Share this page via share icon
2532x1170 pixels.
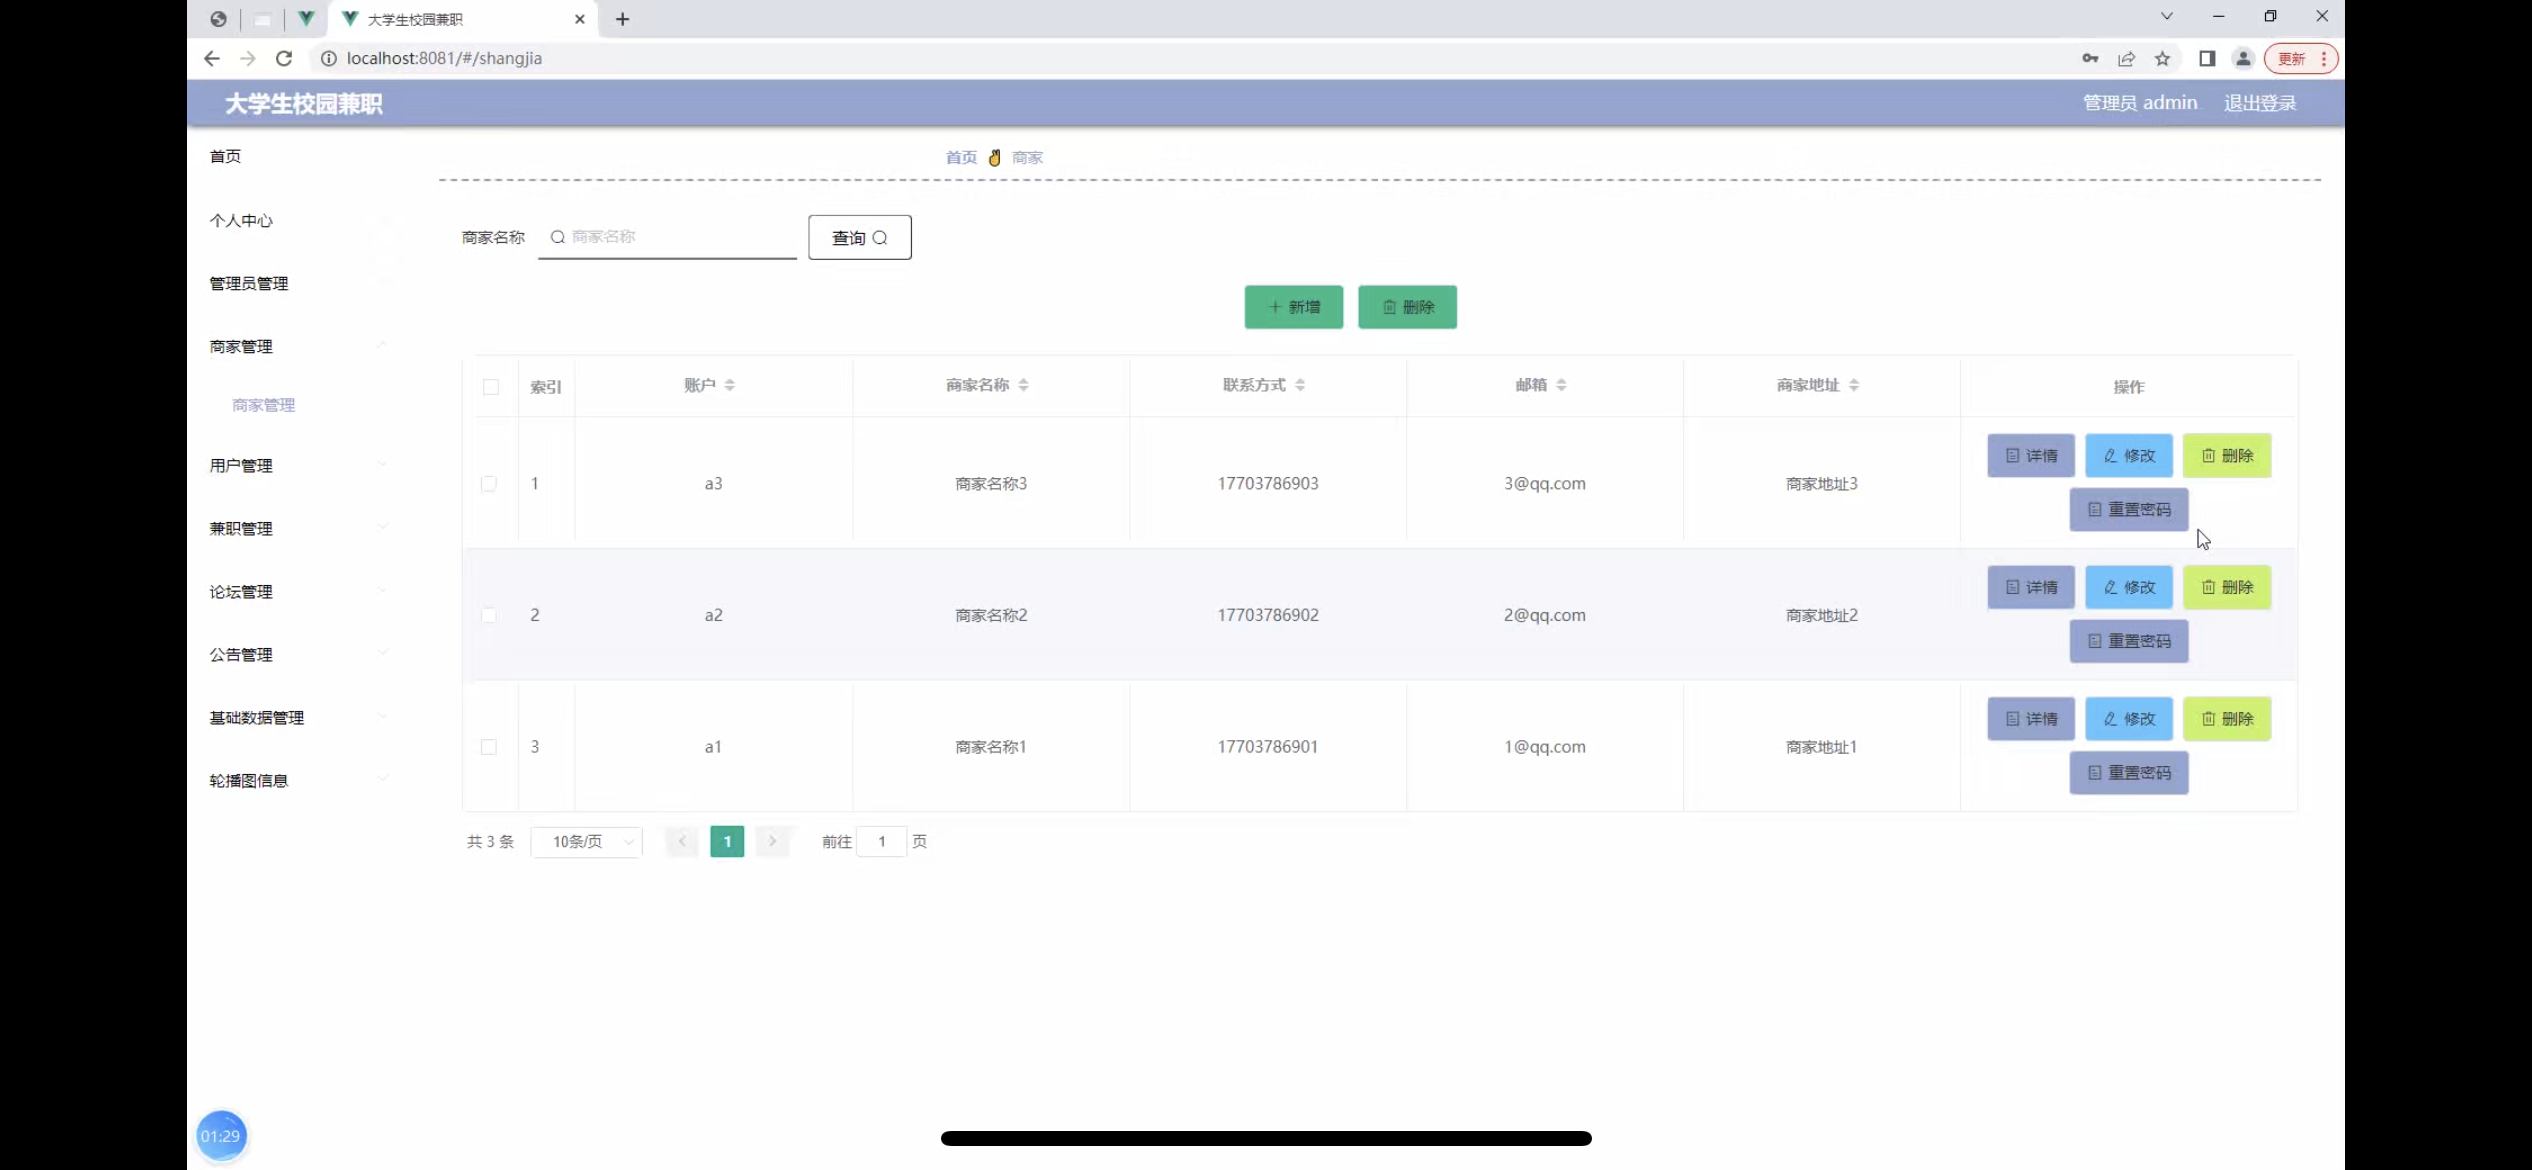(x=2126, y=59)
